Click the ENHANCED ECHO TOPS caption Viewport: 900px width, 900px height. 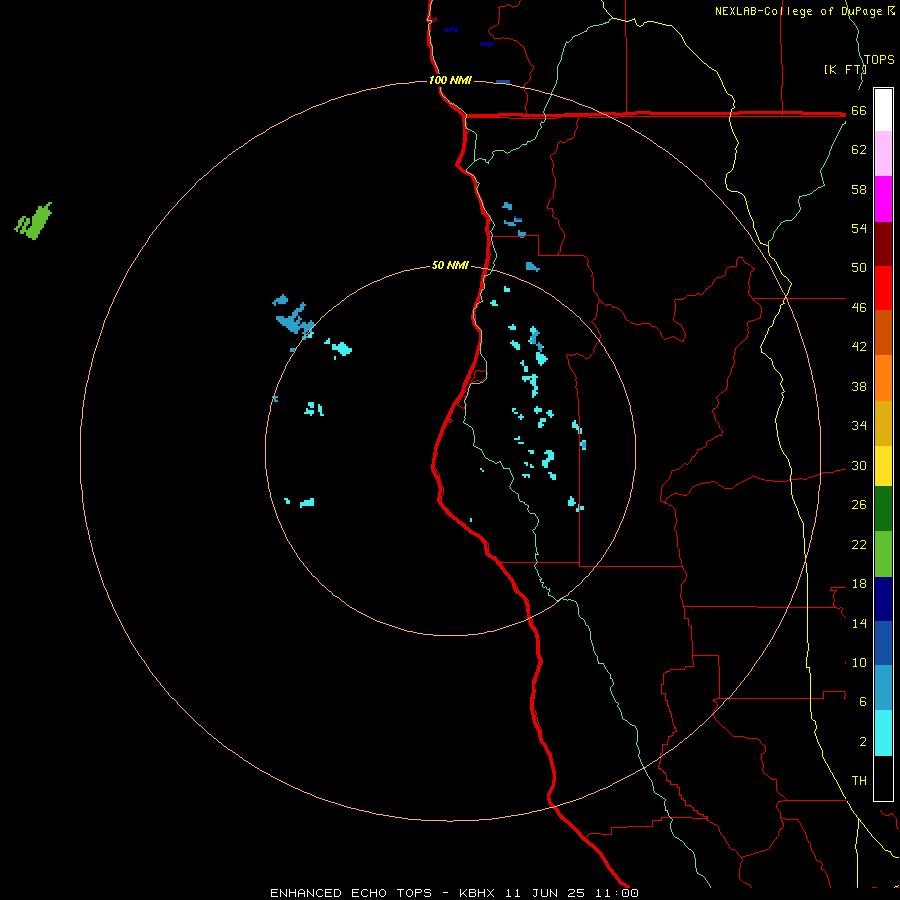coord(351,893)
